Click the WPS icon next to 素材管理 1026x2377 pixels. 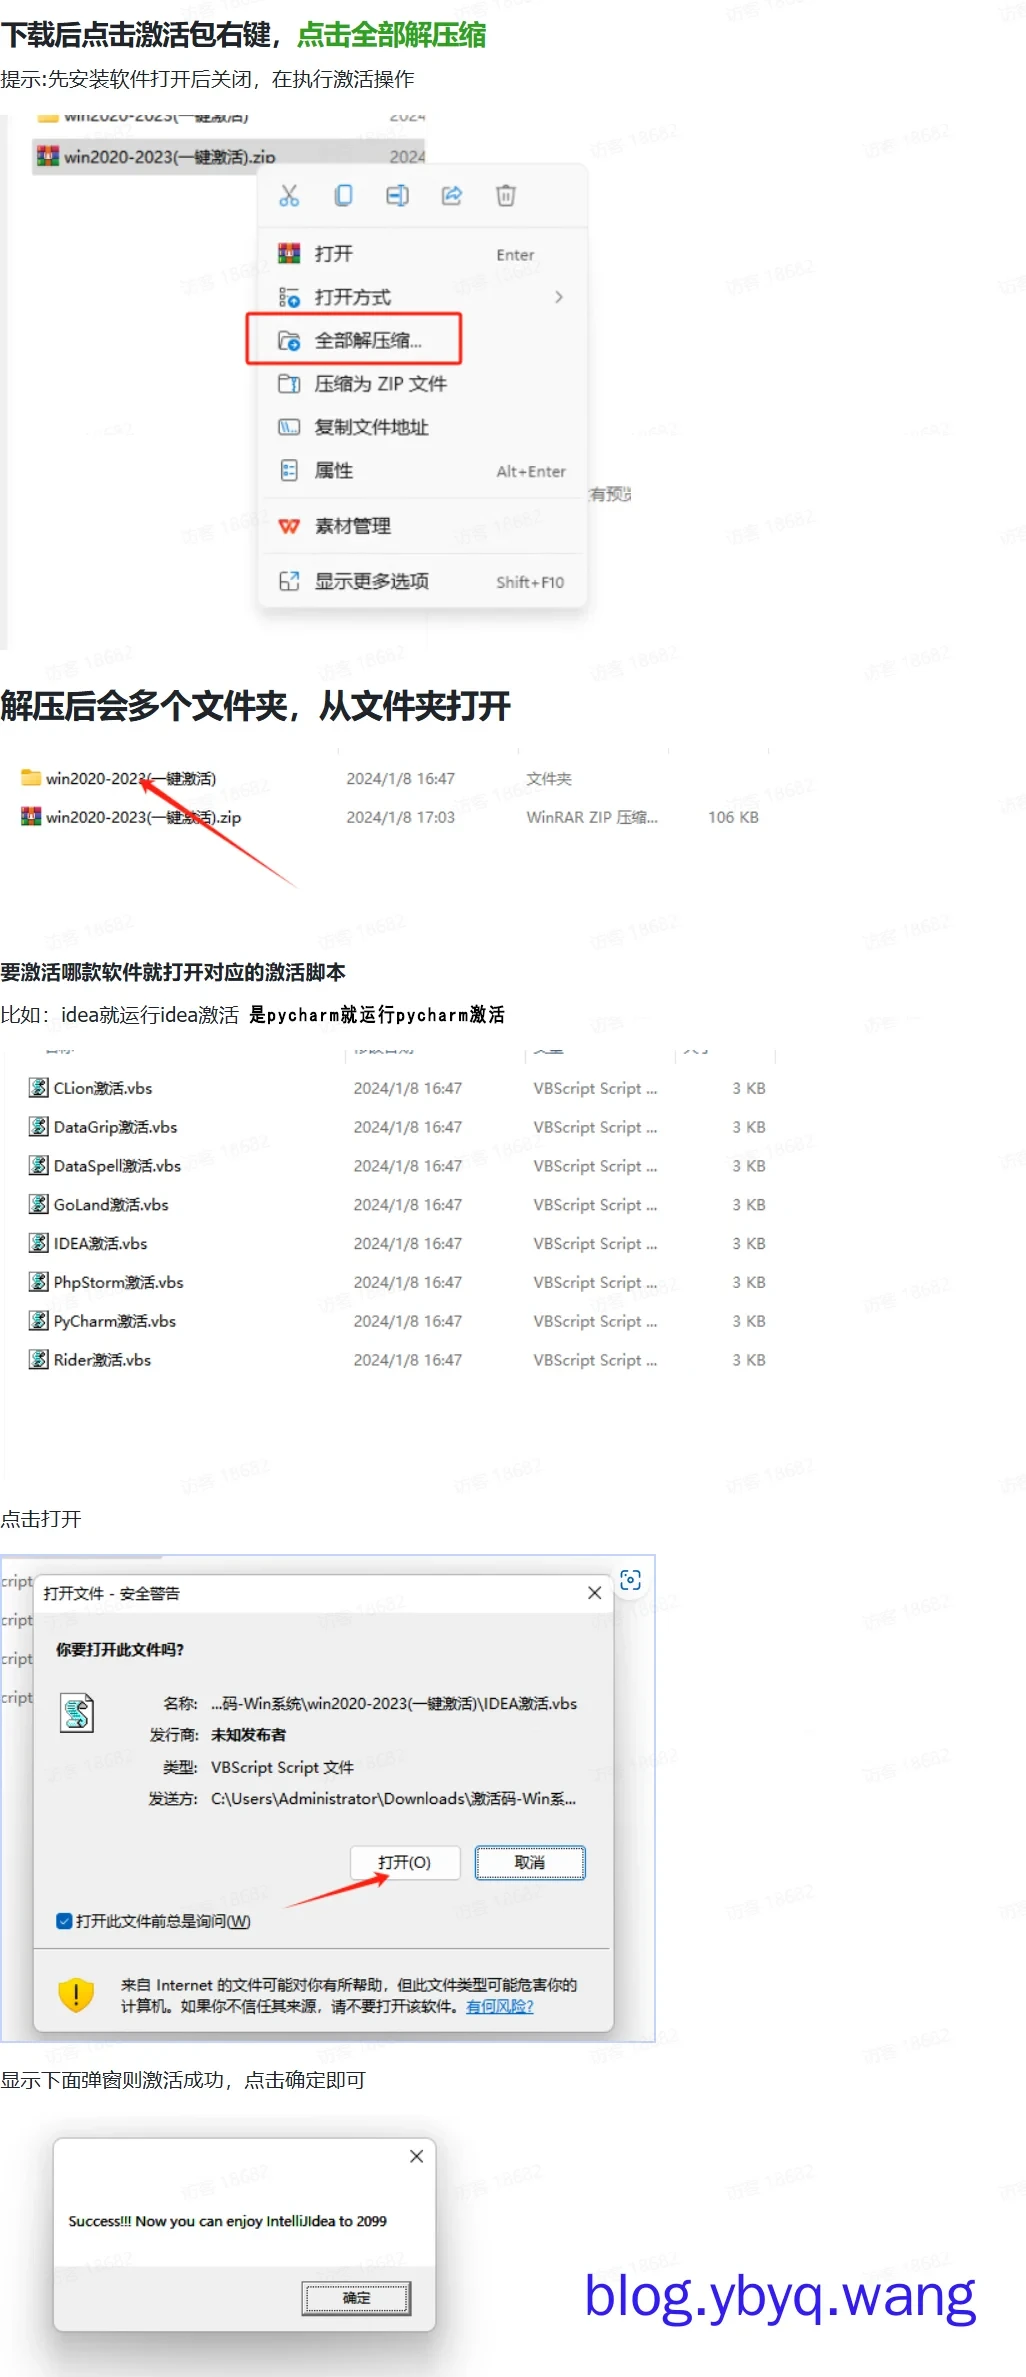[289, 526]
